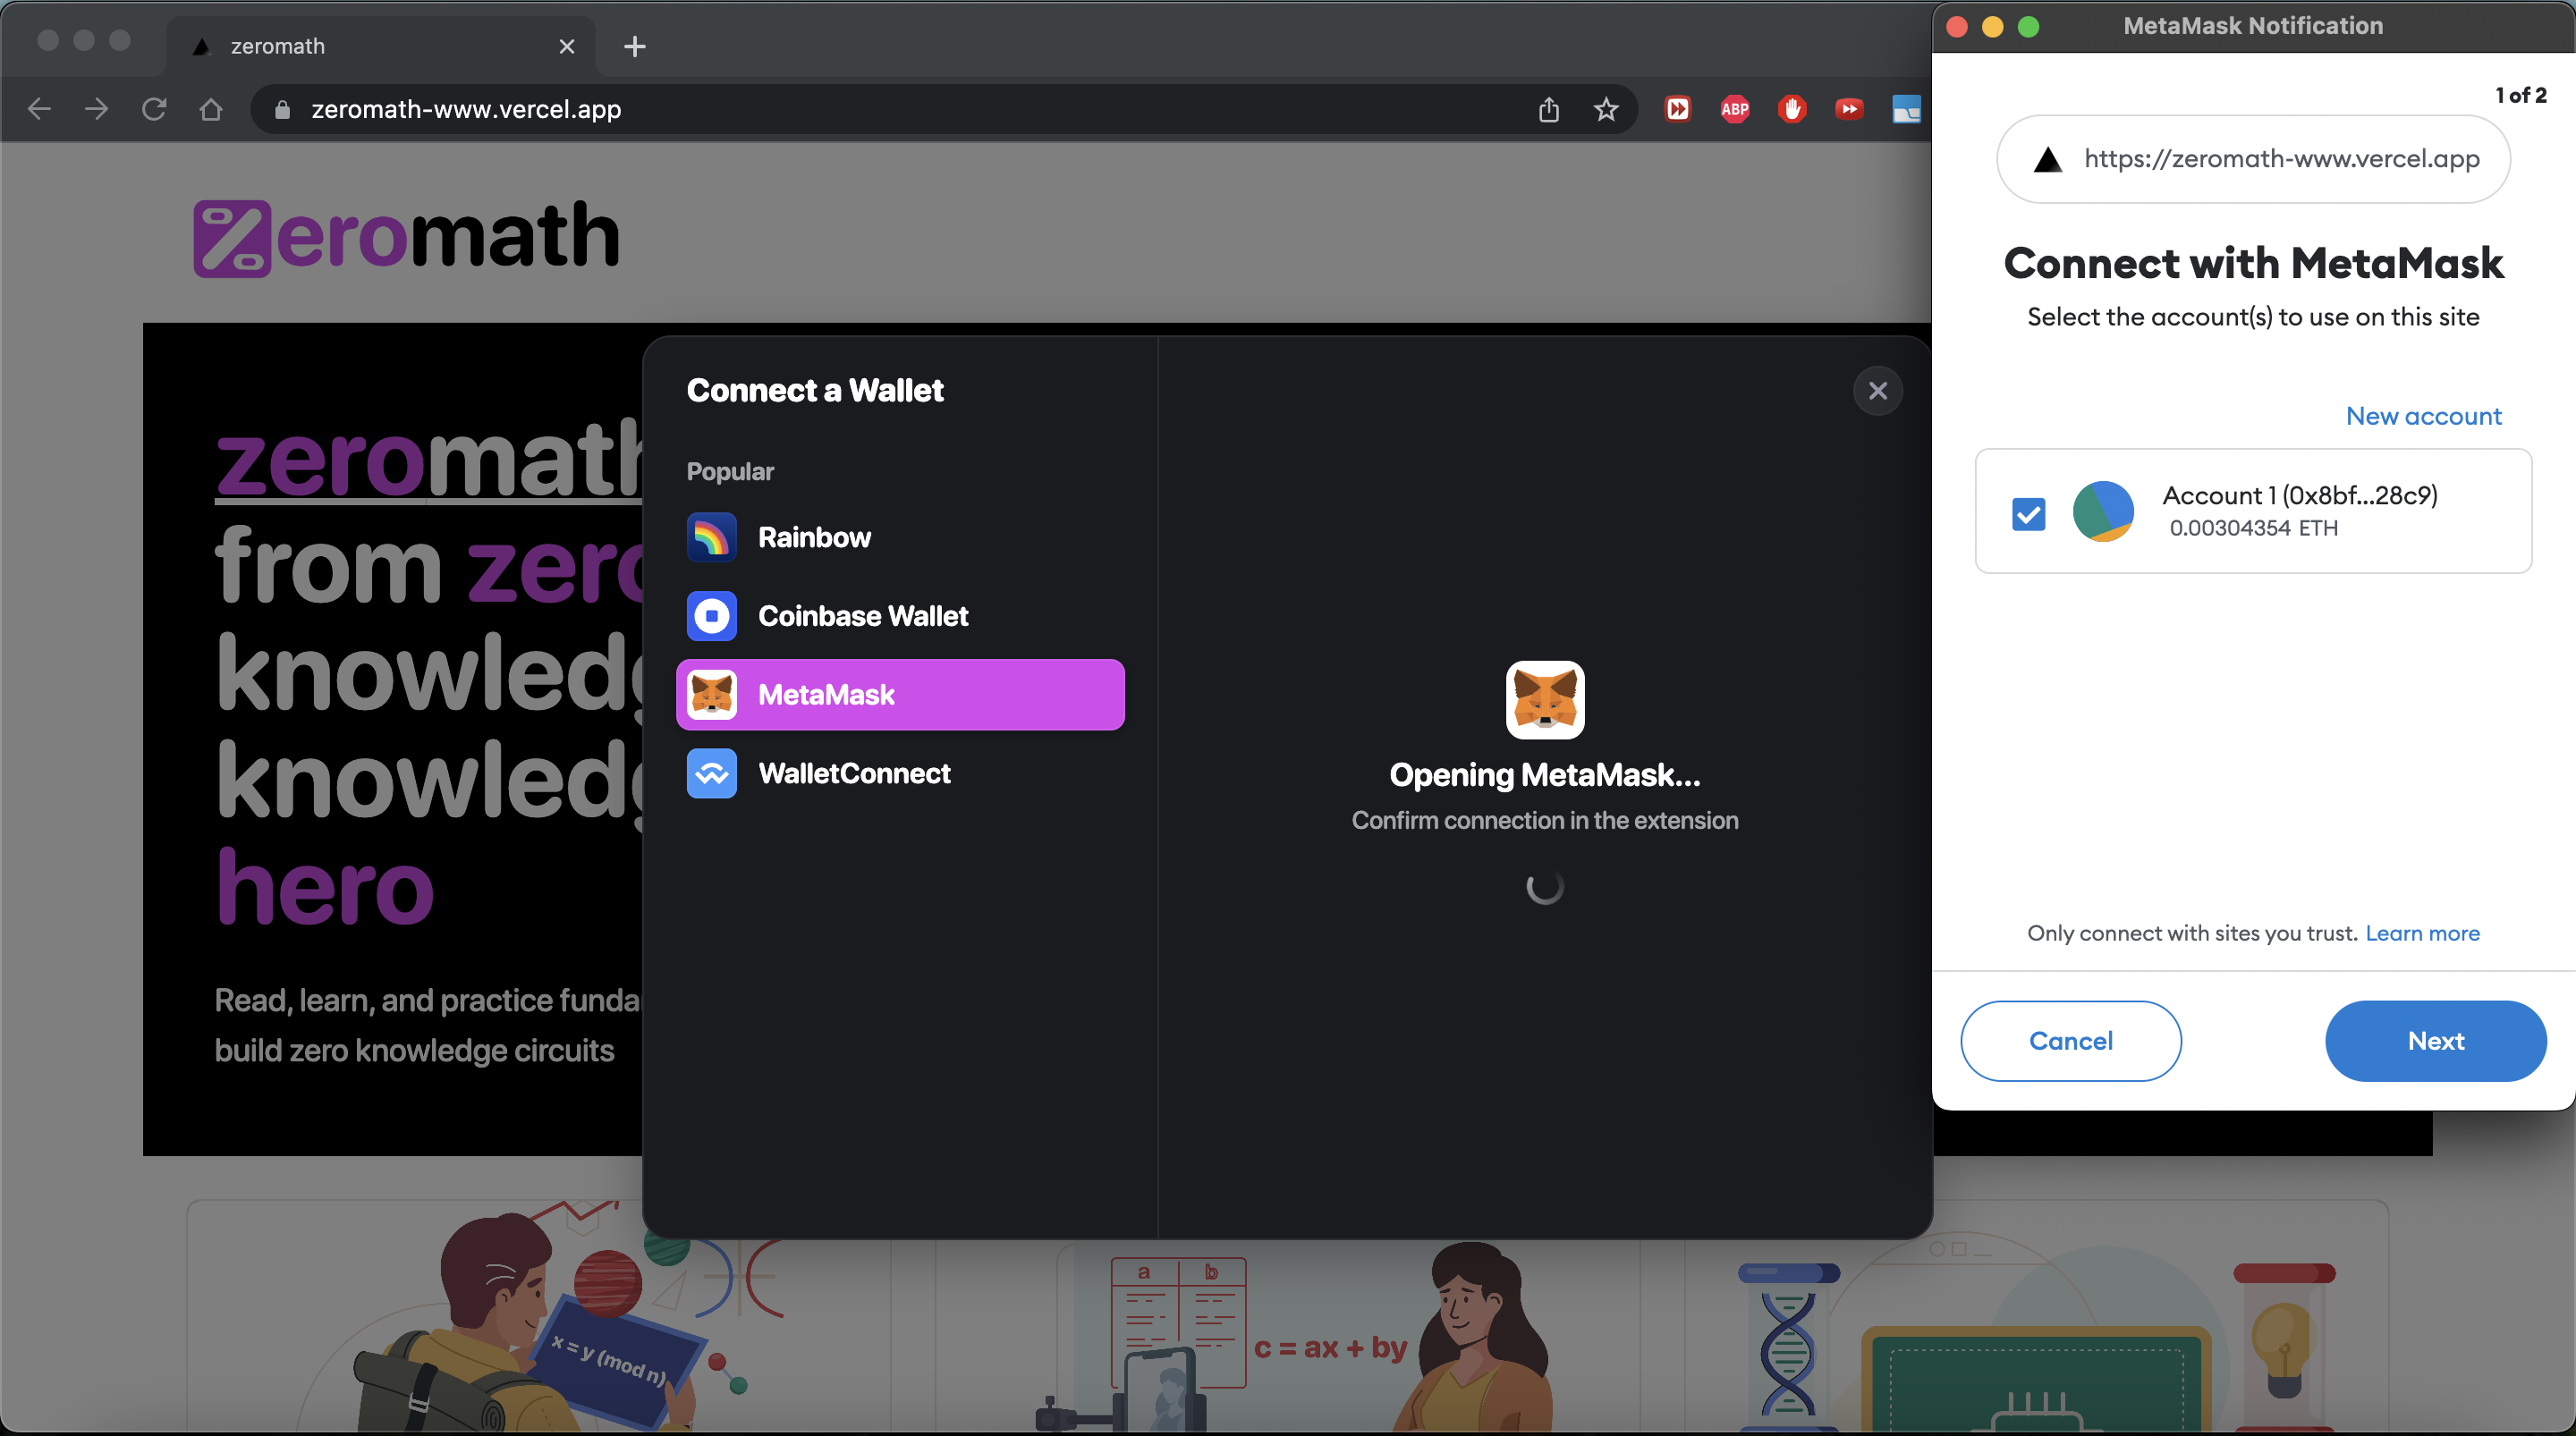This screenshot has width=2576, height=1436.
Task: Open the blue picture extension icon
Action: [1906, 109]
